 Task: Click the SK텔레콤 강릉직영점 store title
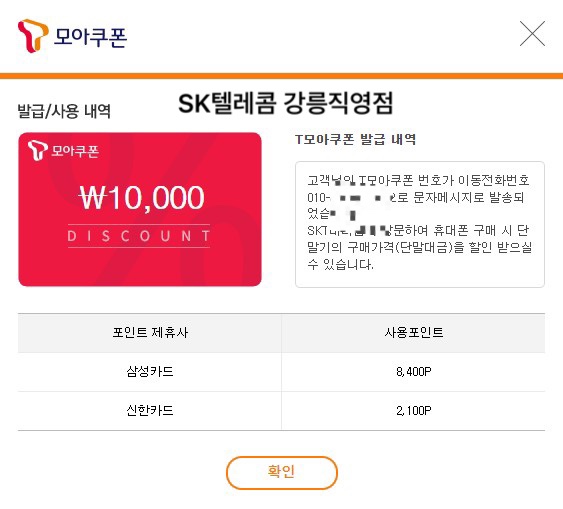click(286, 103)
